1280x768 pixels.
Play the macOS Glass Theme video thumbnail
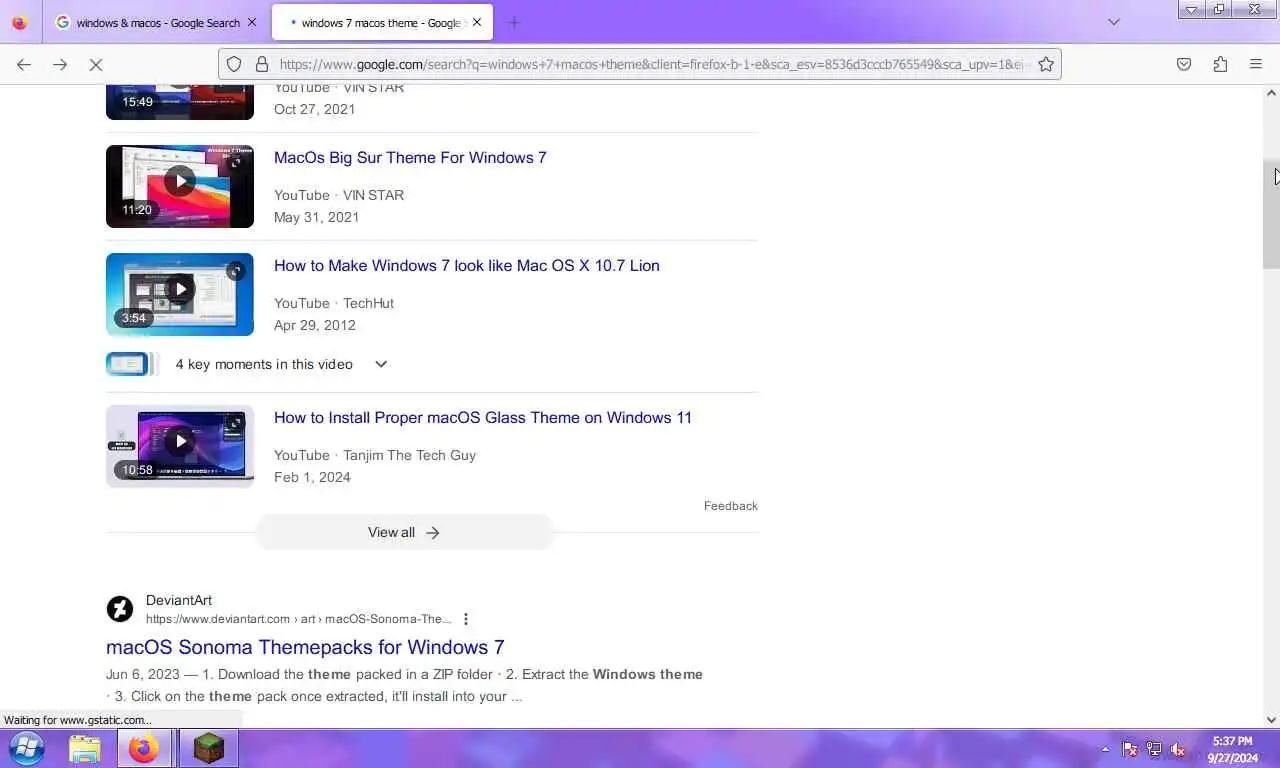[x=180, y=446]
